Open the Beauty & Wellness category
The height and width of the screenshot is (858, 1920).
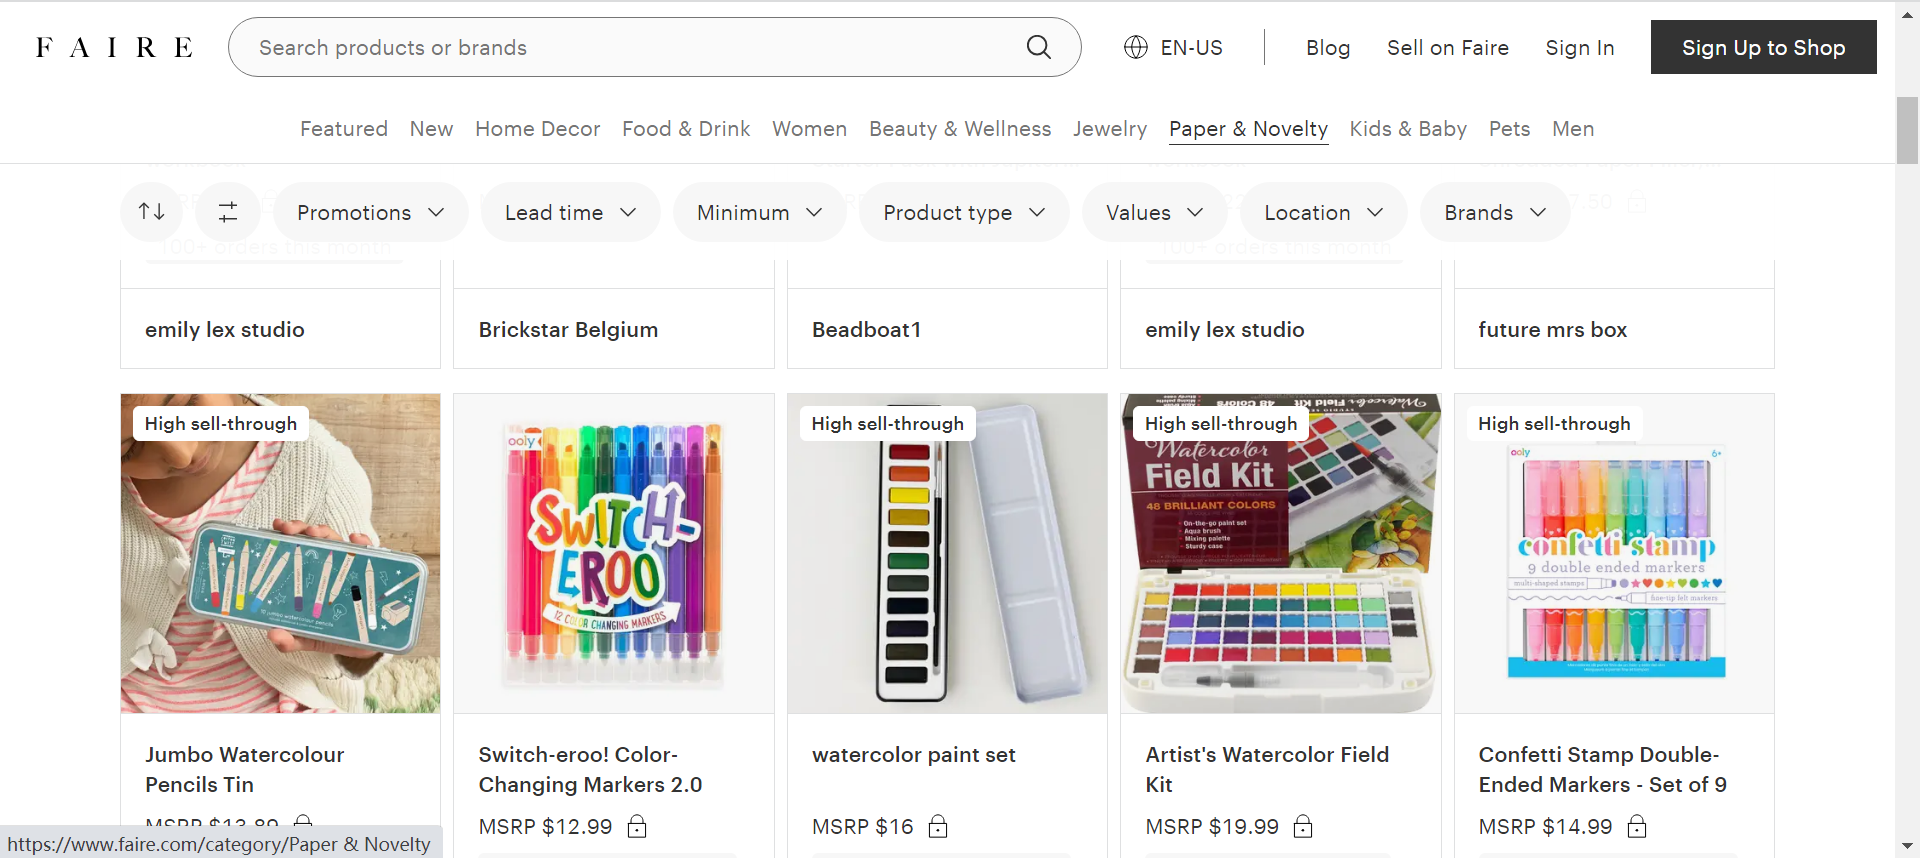960,129
